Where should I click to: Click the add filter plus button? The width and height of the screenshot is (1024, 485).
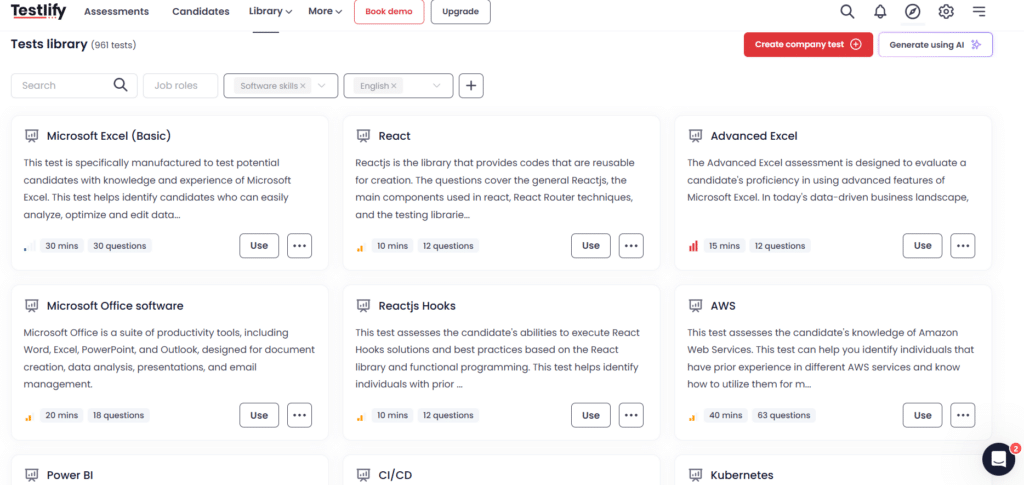[471, 86]
